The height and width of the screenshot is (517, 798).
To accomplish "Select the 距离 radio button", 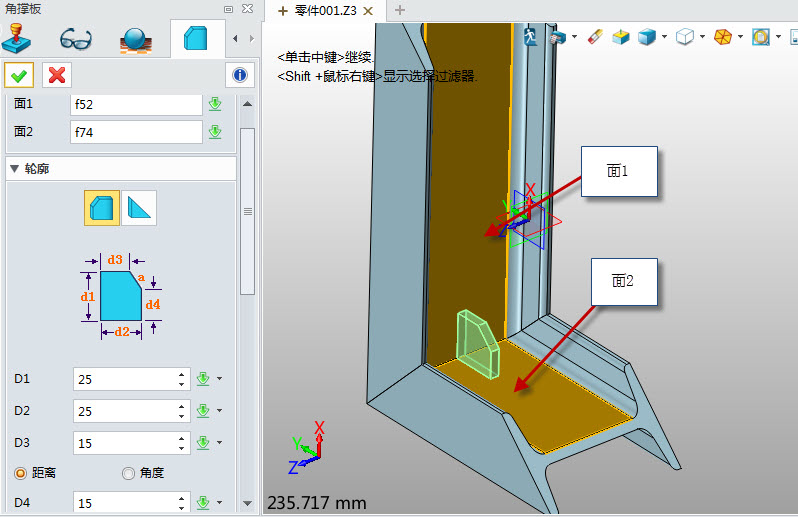I will tap(20, 473).
